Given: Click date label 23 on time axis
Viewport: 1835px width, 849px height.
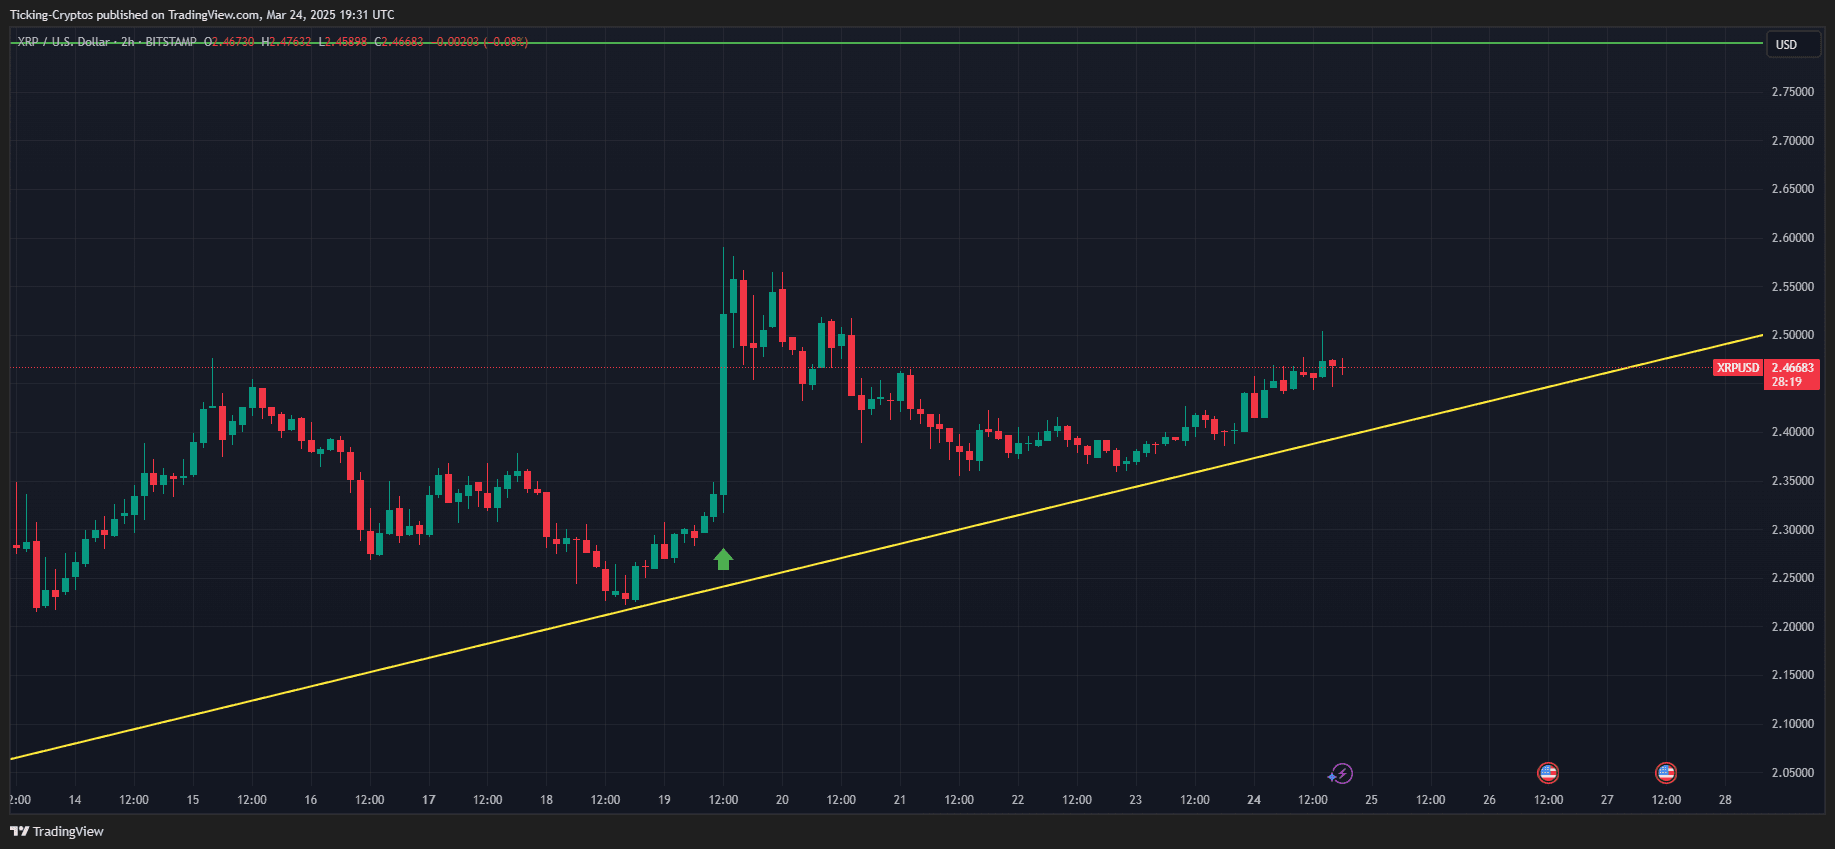Looking at the screenshot, I should coord(1136,800).
